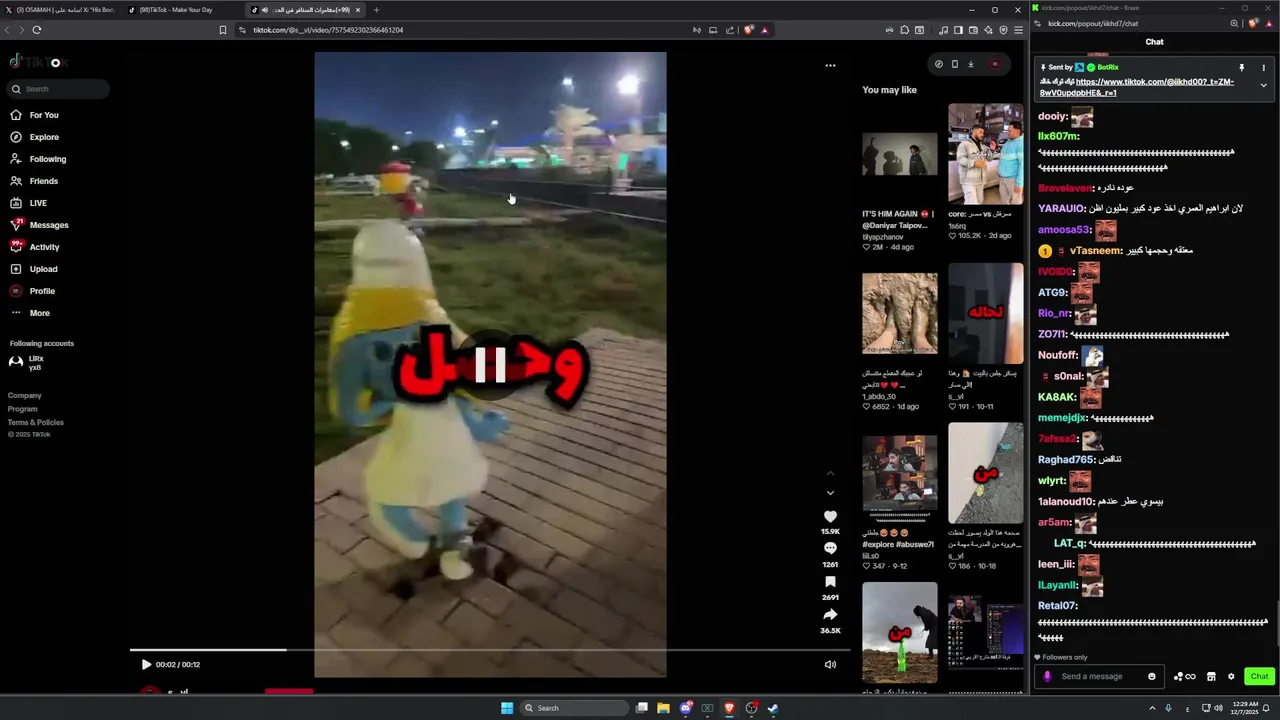Open Upload in the TikTok sidebar
Screen dimensions: 1280x720
coord(43,269)
